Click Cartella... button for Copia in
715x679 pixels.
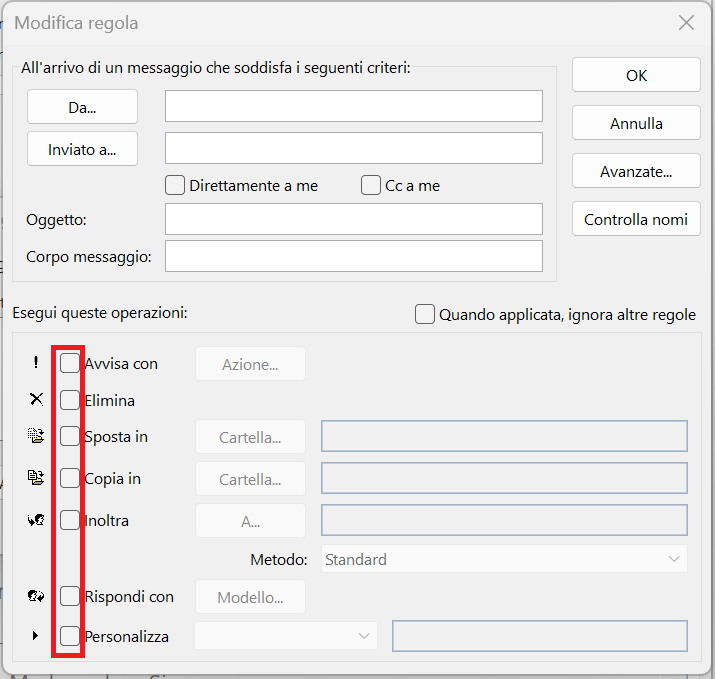click(x=250, y=479)
